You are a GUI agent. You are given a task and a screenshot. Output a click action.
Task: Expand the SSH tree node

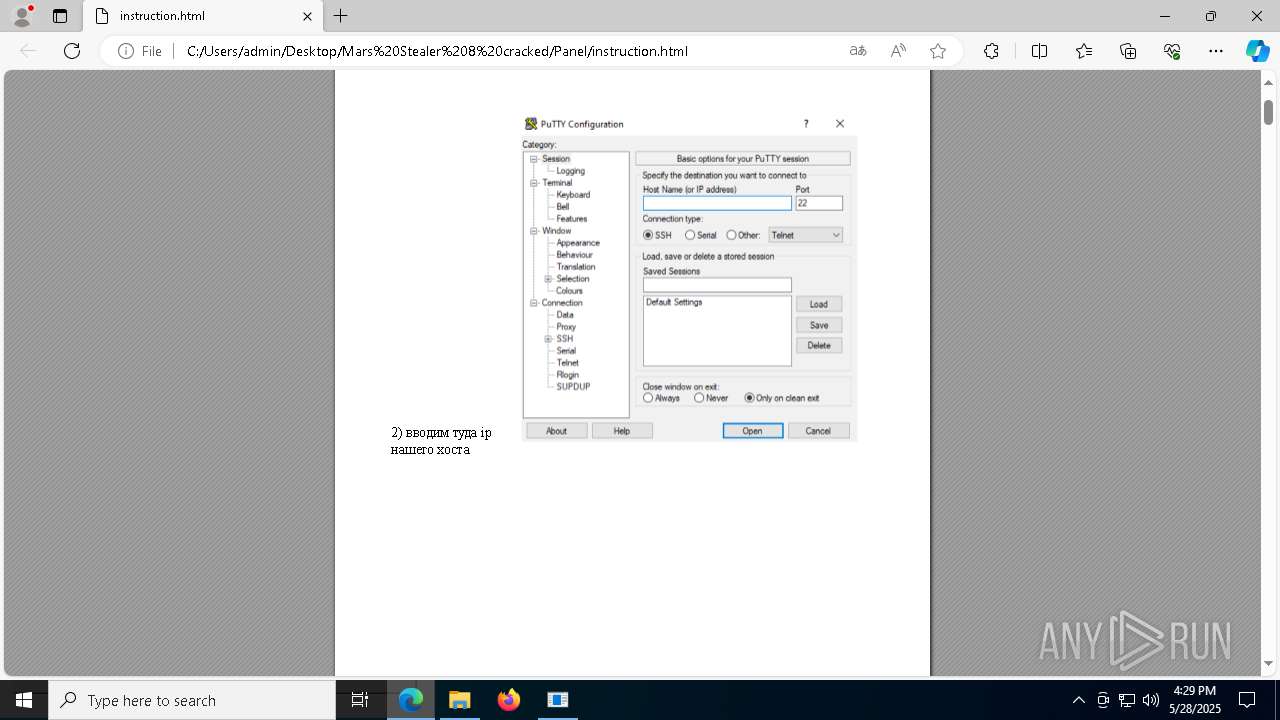548,339
